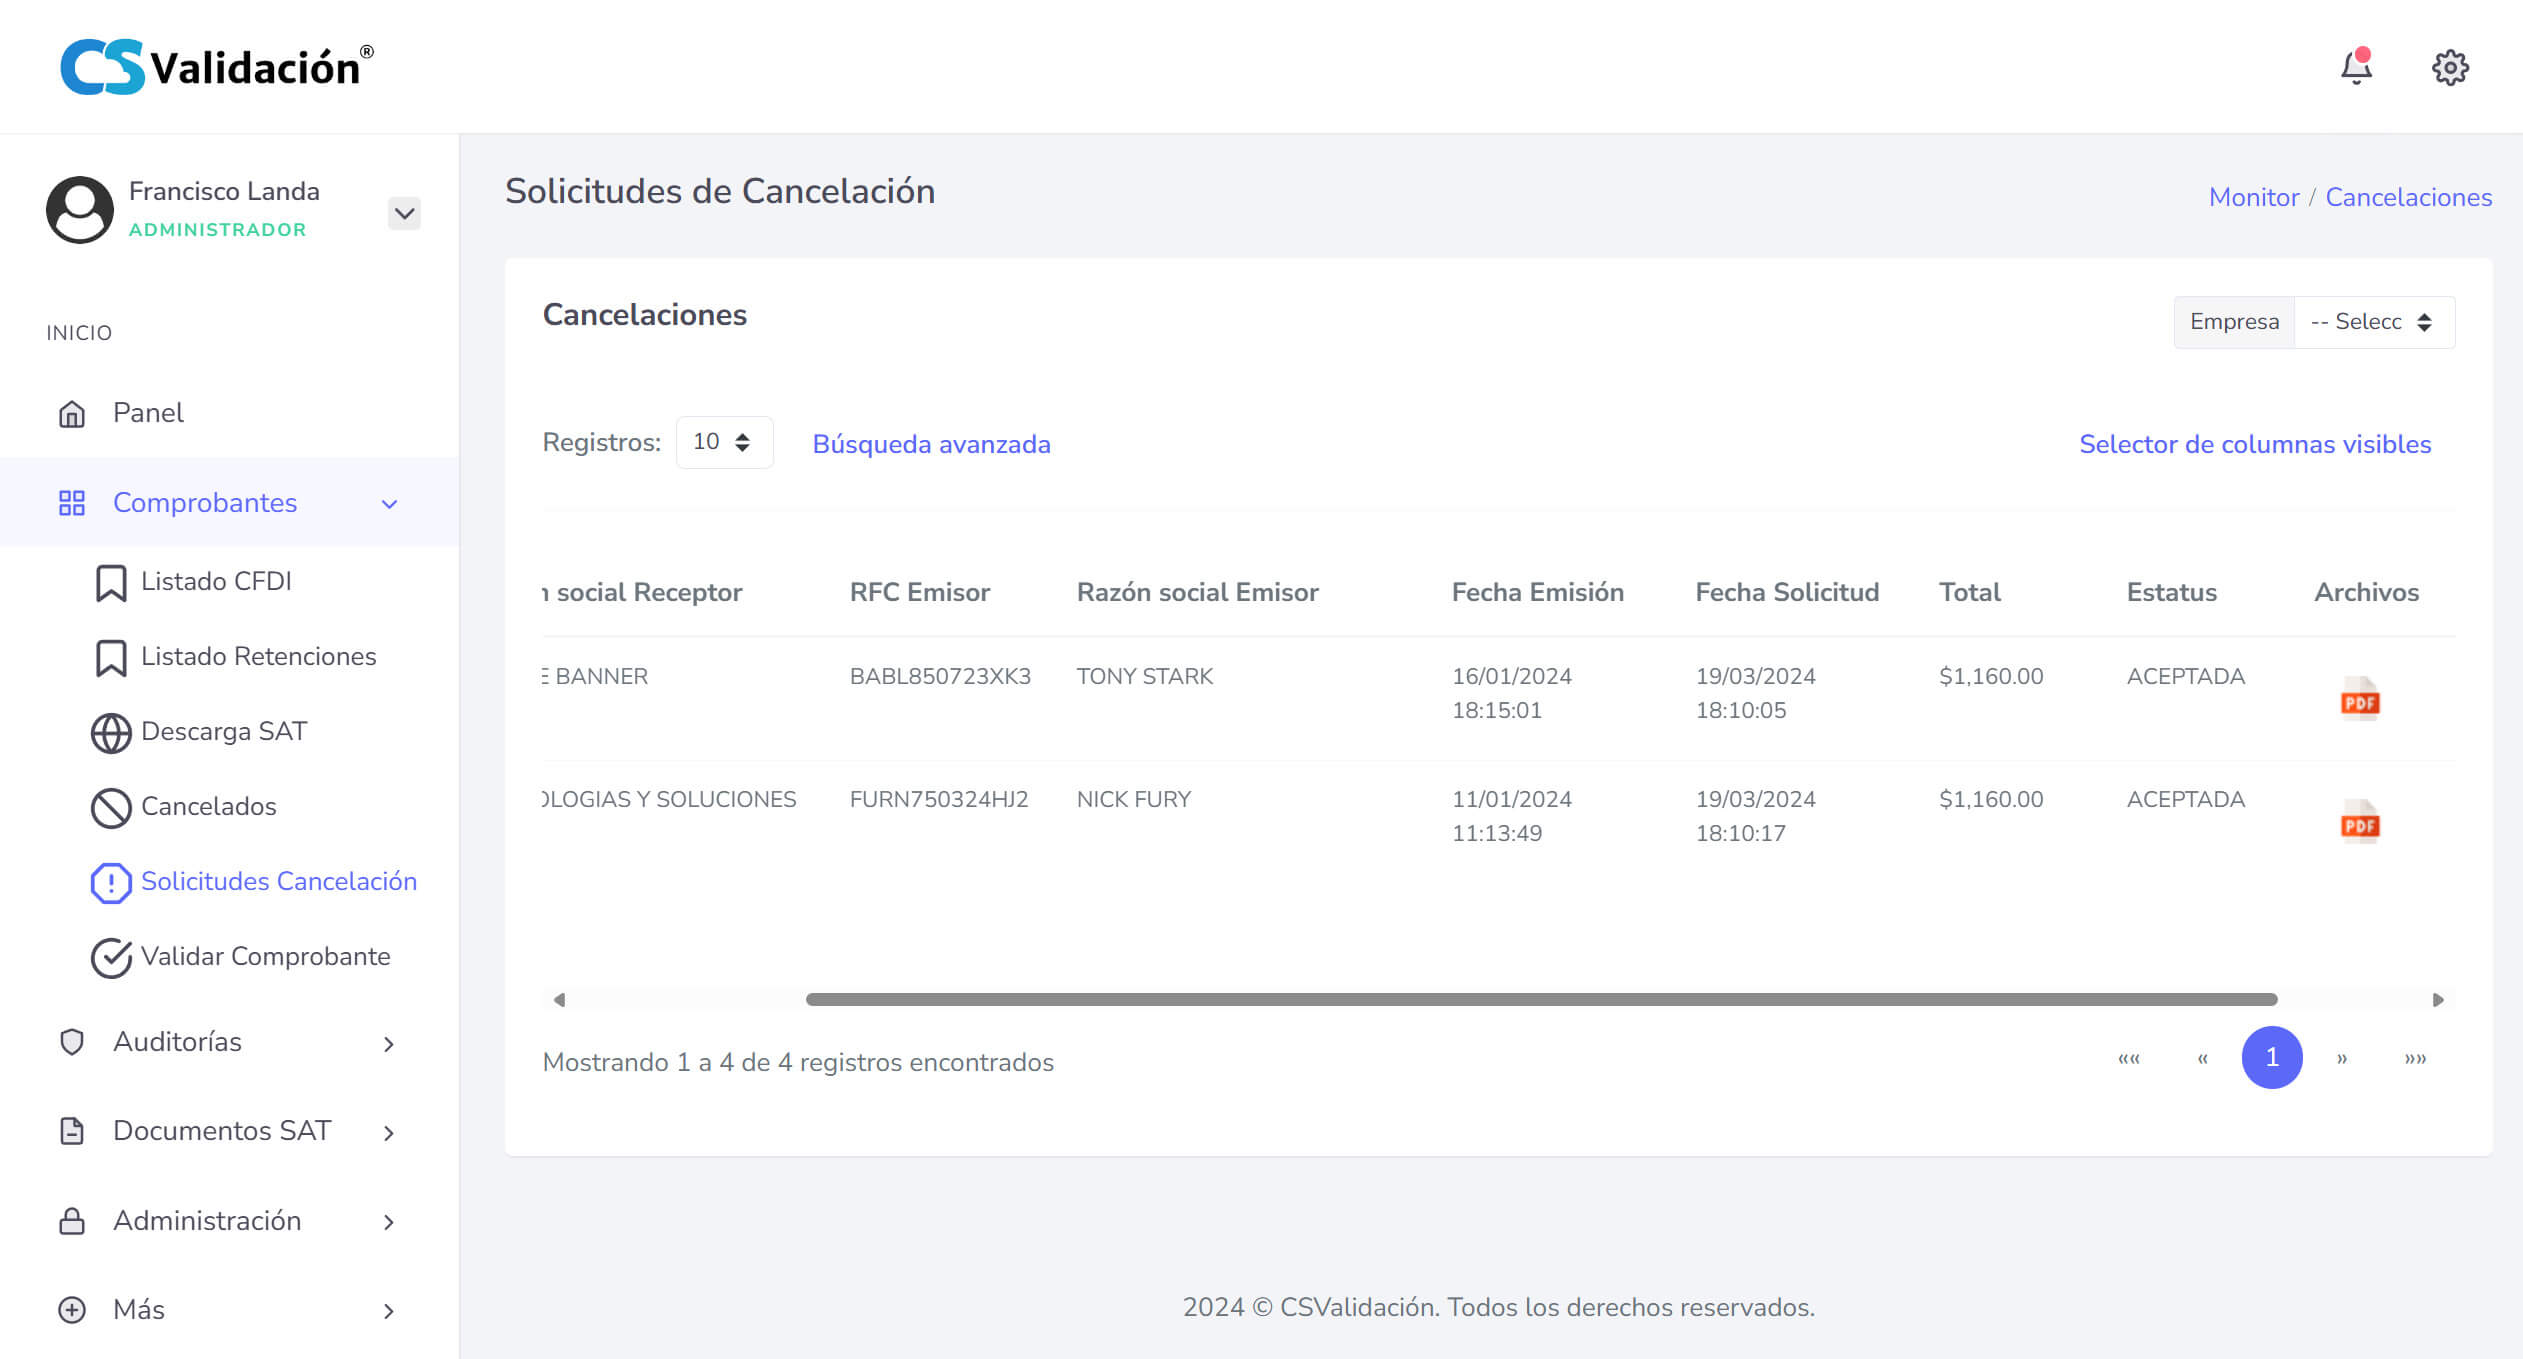
Task: Change Registros per page dropdown
Action: (x=723, y=442)
